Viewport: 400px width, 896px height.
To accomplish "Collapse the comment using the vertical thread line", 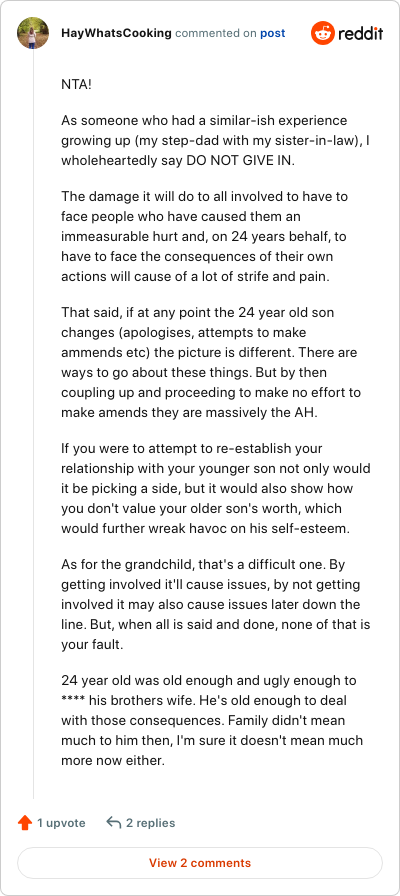I will point(33,425).
